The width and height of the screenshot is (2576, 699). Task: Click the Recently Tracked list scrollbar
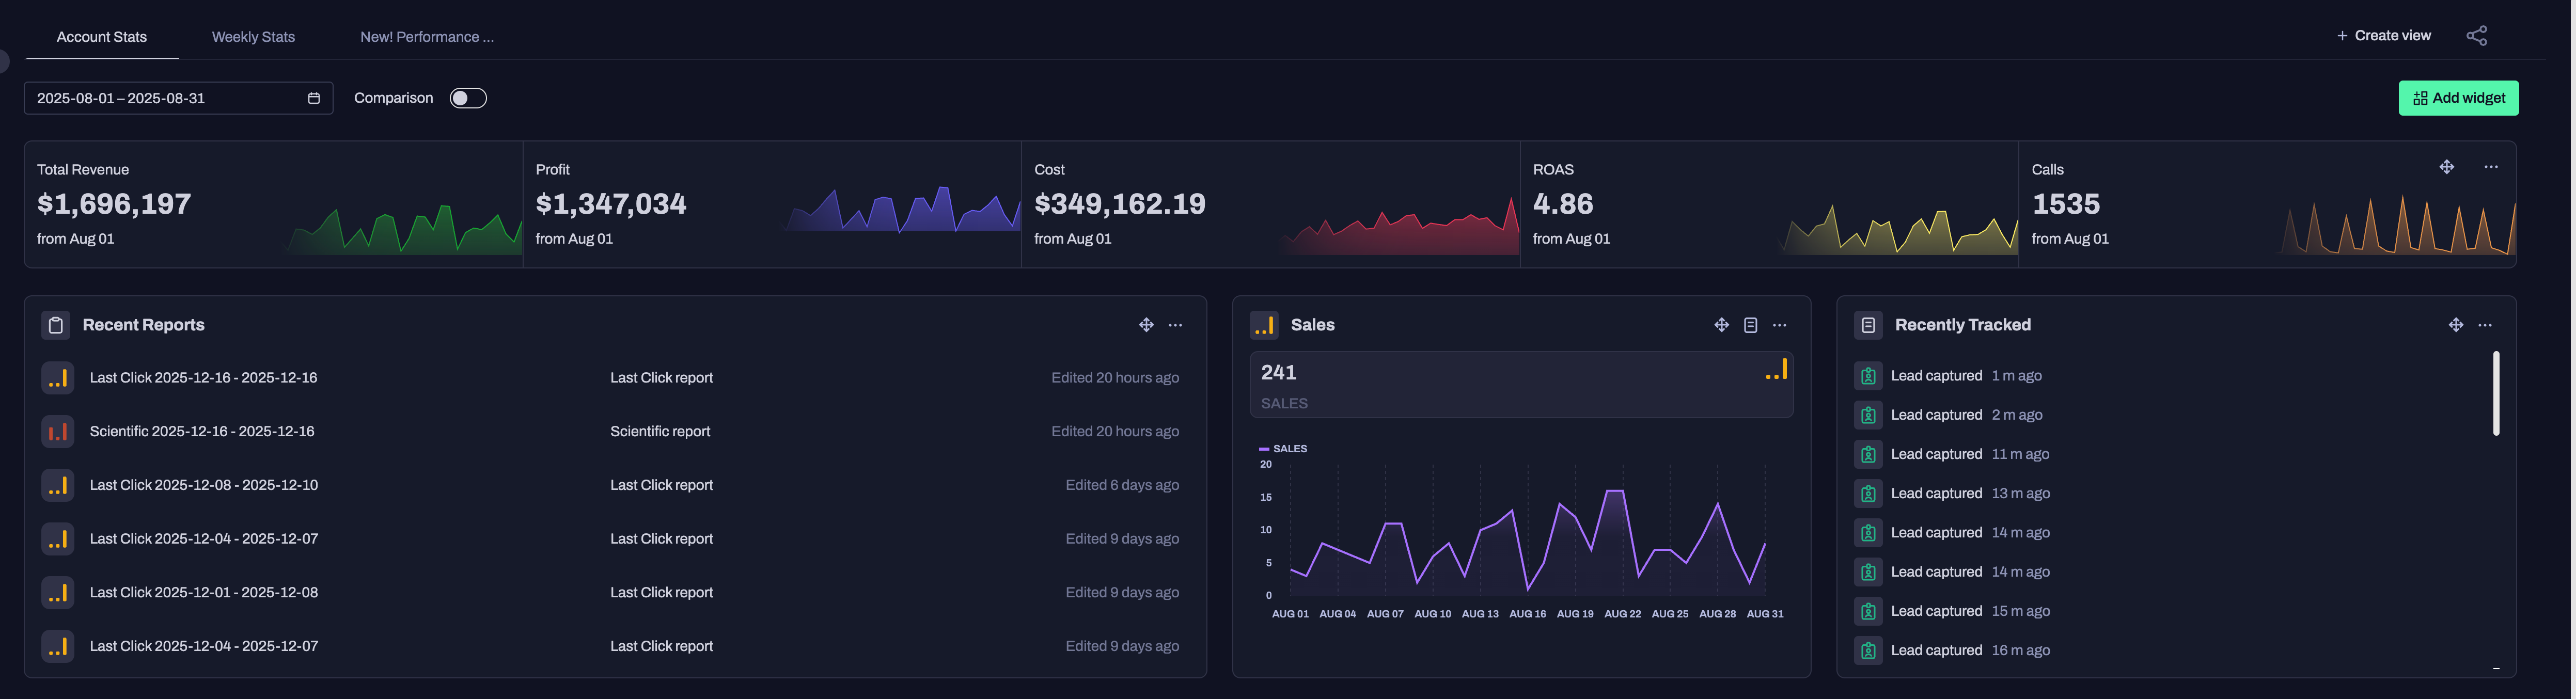pyautogui.click(x=2496, y=393)
